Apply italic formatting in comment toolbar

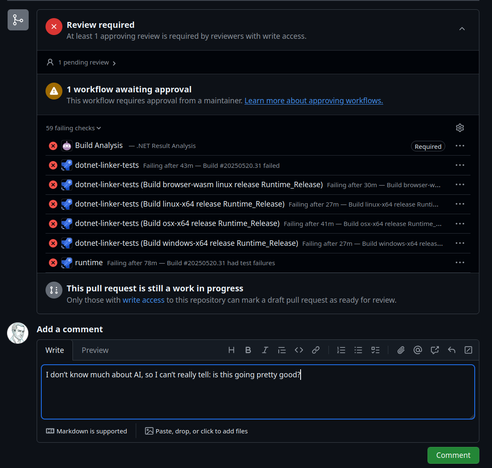point(265,350)
